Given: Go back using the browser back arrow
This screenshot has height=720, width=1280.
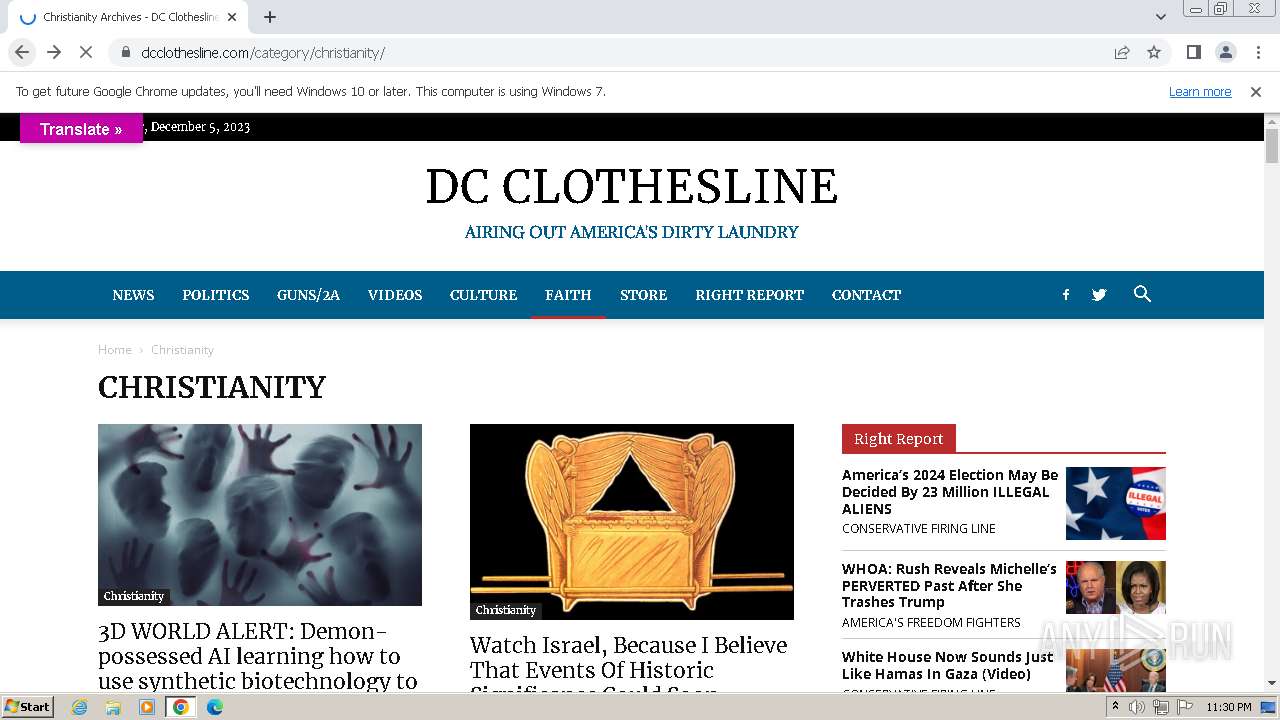Looking at the screenshot, I should click(22, 52).
